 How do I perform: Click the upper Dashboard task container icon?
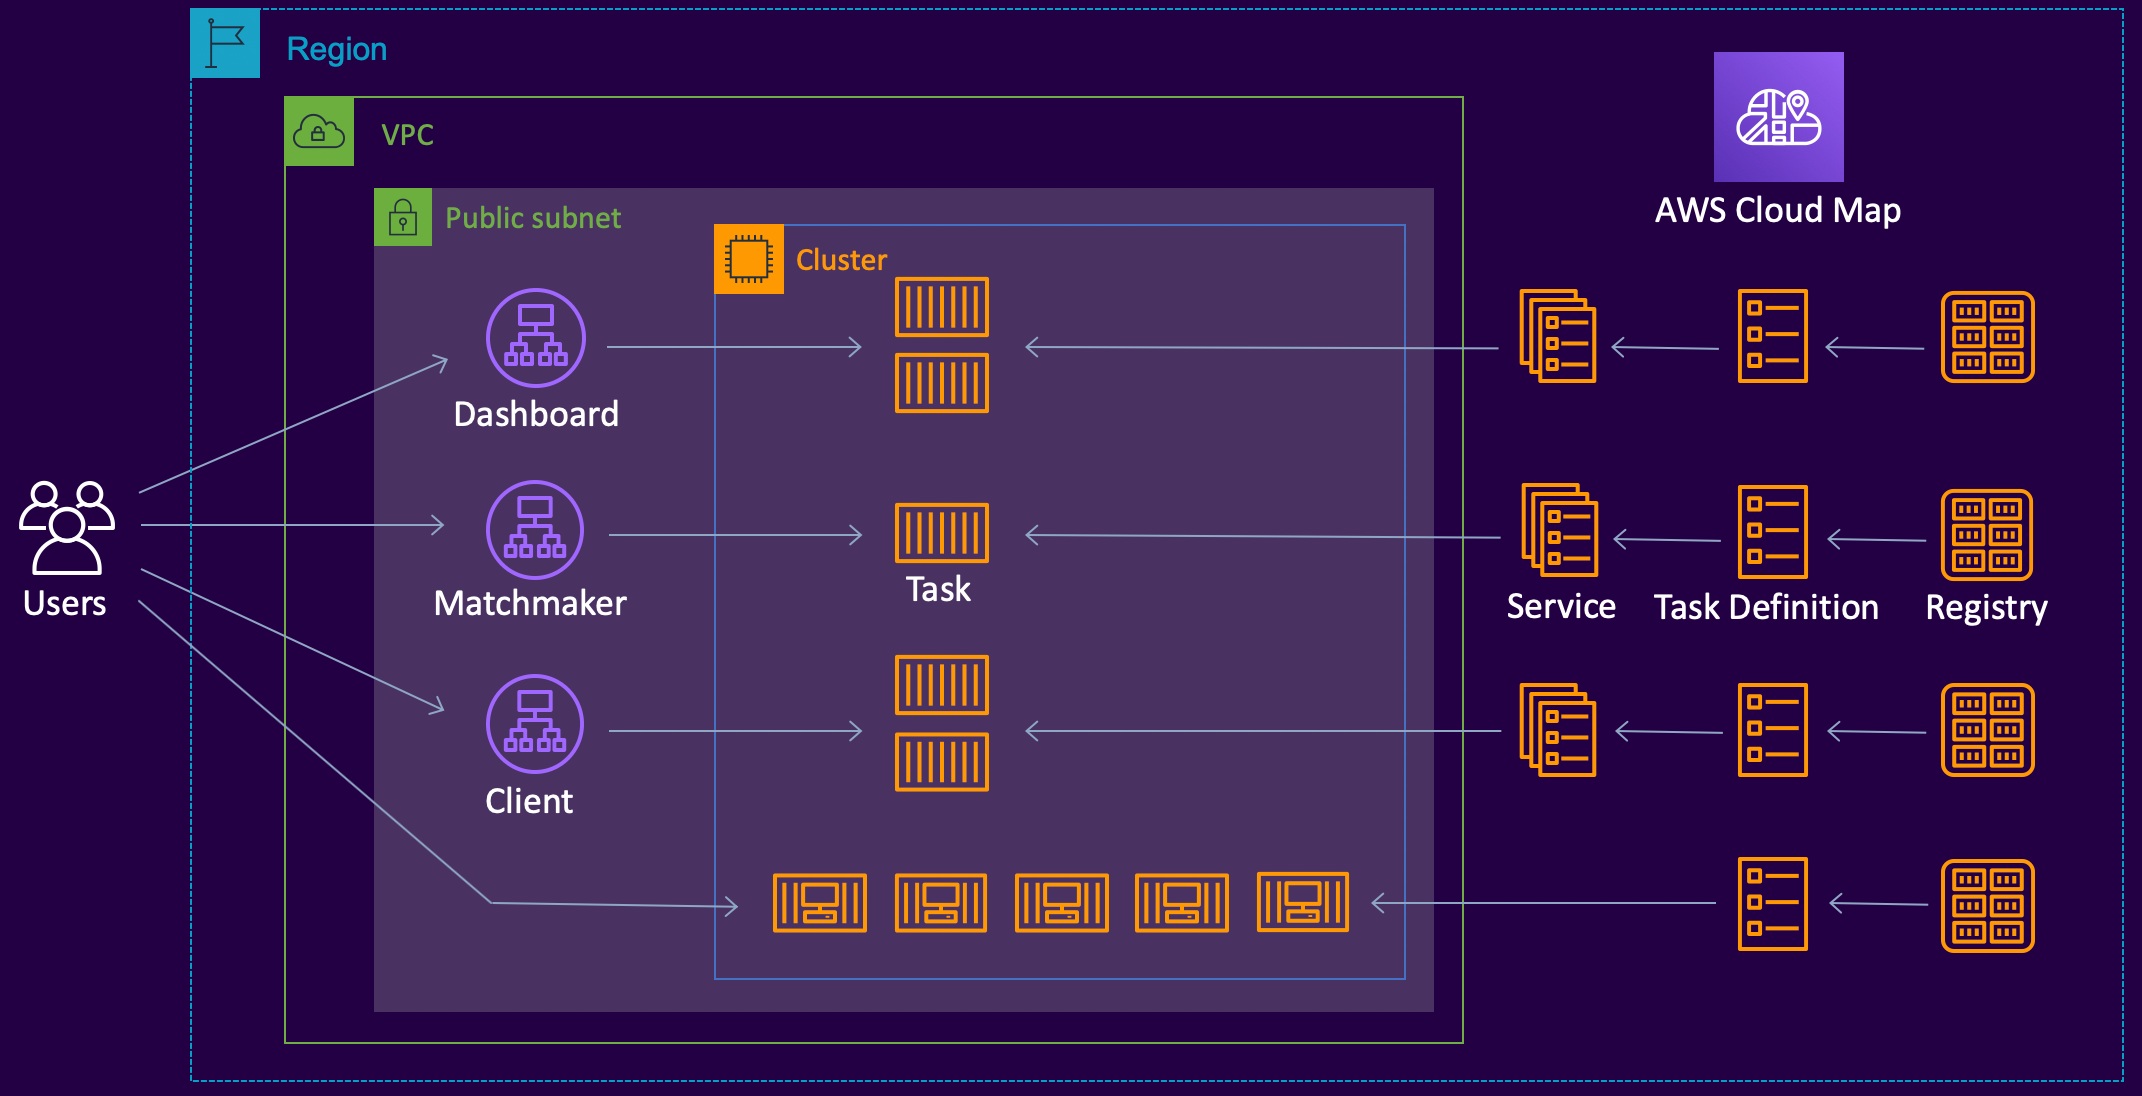point(942,307)
